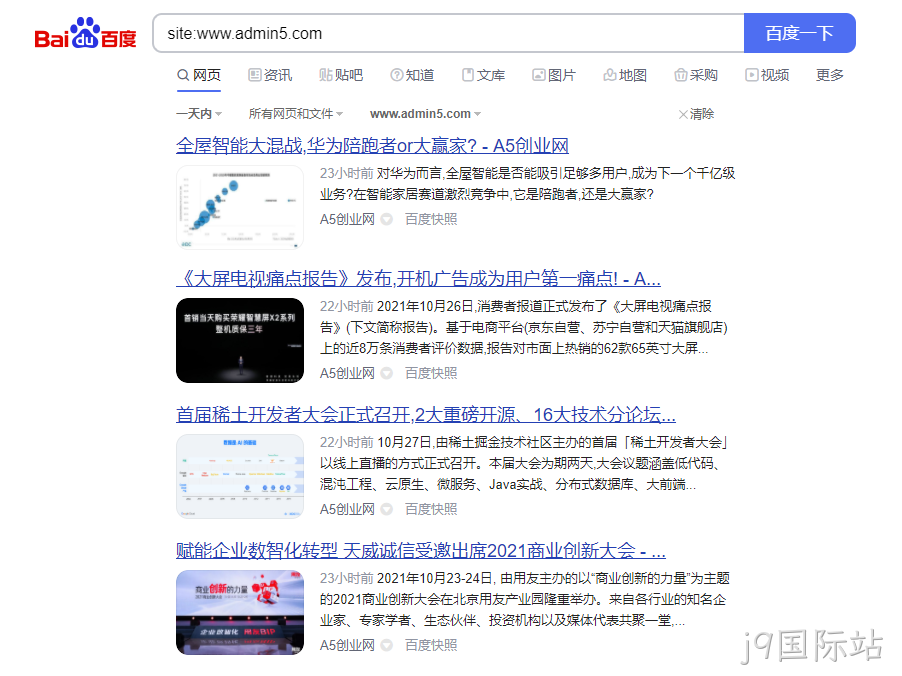Select the 网页 web search tab

199,75
